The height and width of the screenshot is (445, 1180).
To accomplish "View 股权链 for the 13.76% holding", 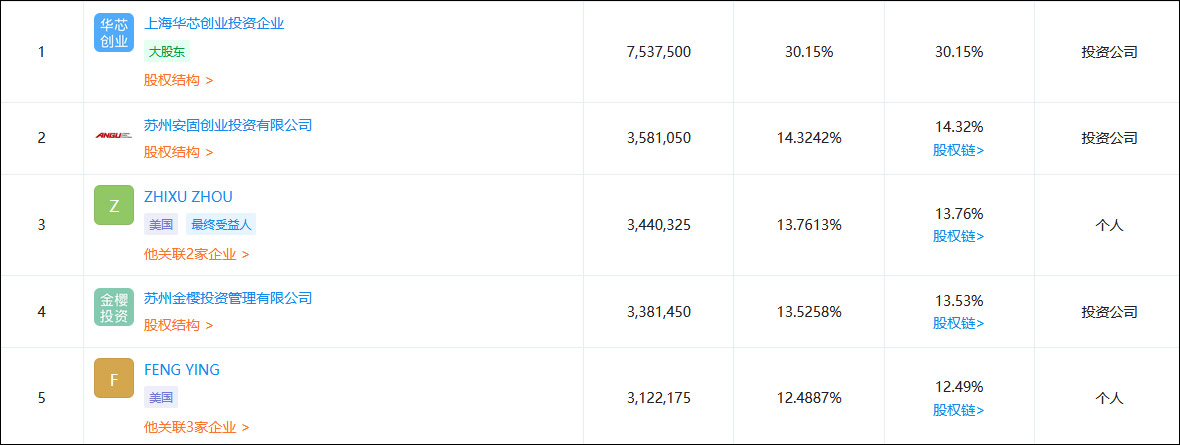I will [958, 236].
